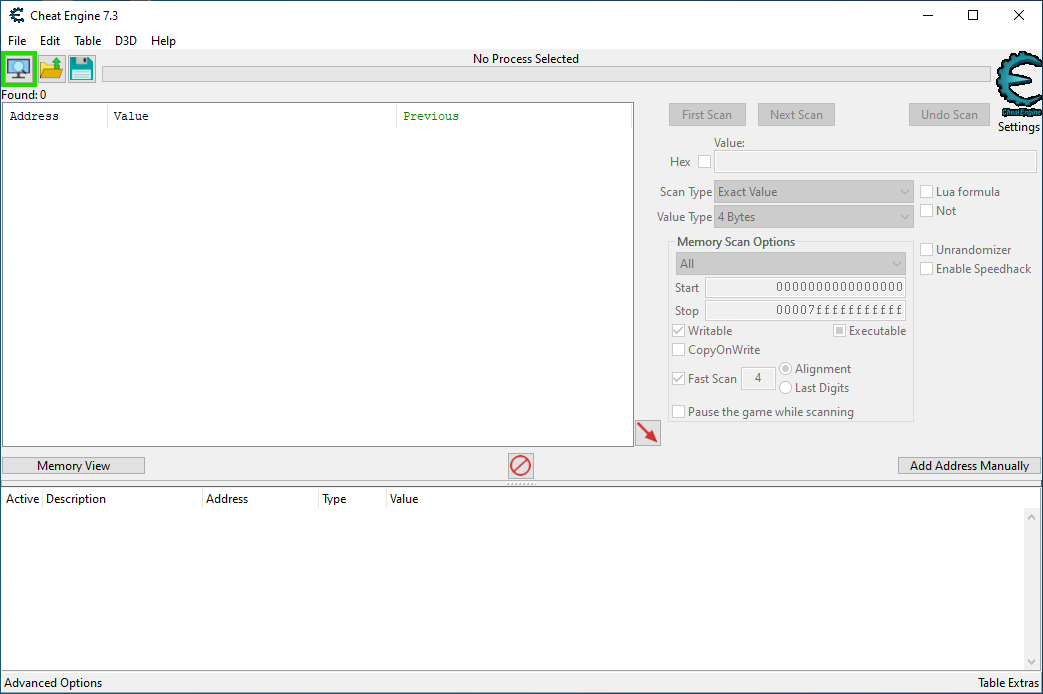
Task: Click the Settings label under the logo
Action: point(1018,126)
